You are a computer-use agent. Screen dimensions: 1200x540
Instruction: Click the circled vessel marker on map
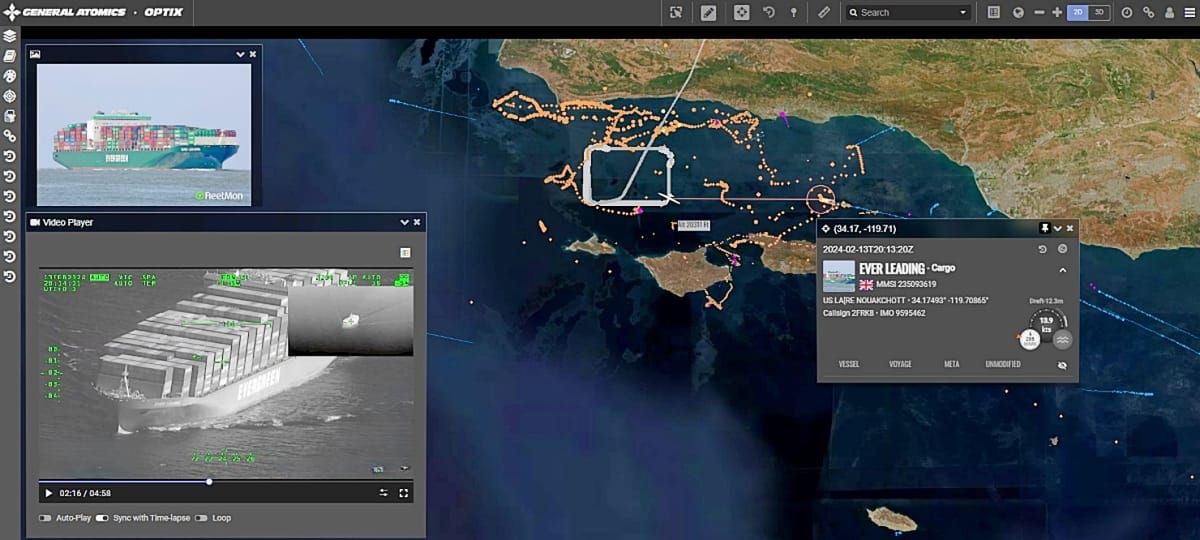(821, 199)
